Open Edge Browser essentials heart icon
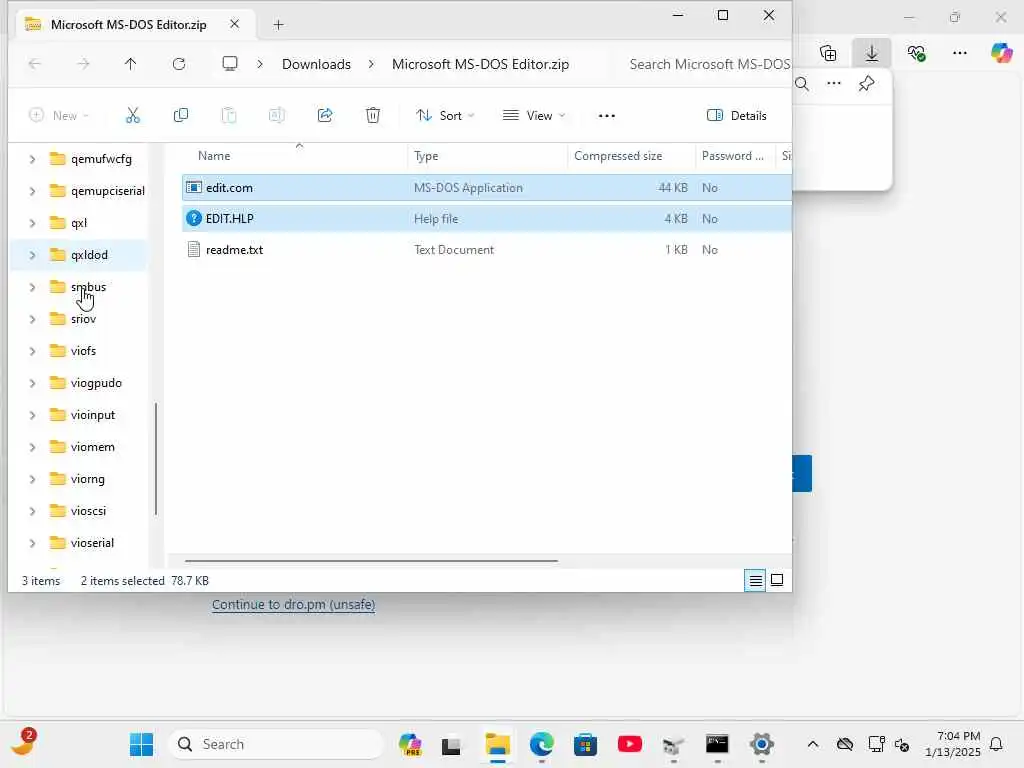Screen dimensions: 1024x768 (916, 53)
